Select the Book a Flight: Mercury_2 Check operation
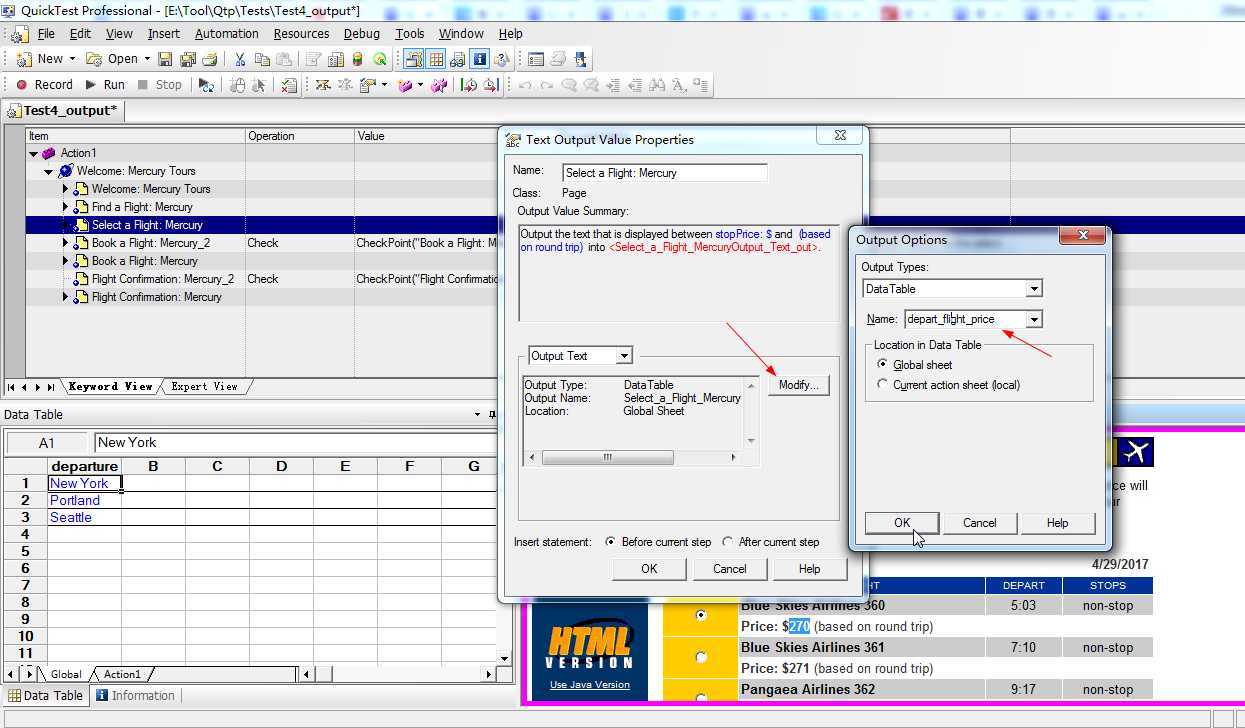 pyautogui.click(x=300, y=243)
